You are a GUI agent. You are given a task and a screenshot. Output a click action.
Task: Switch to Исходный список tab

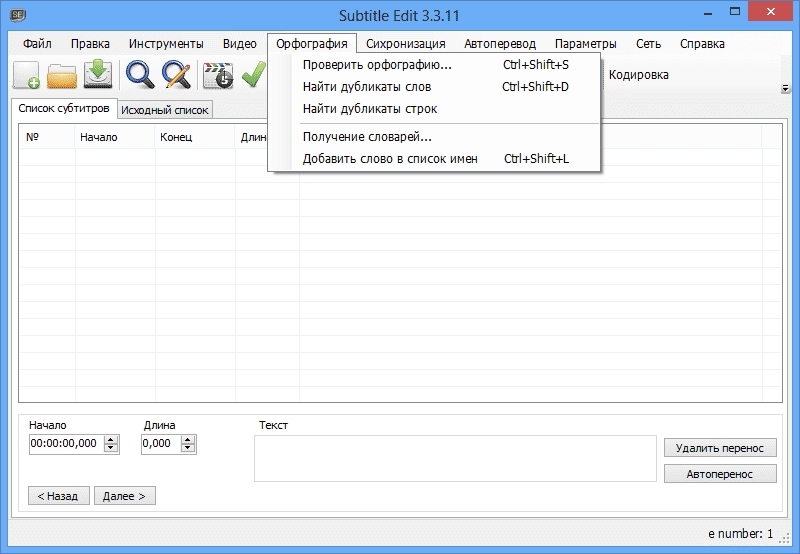(165, 110)
